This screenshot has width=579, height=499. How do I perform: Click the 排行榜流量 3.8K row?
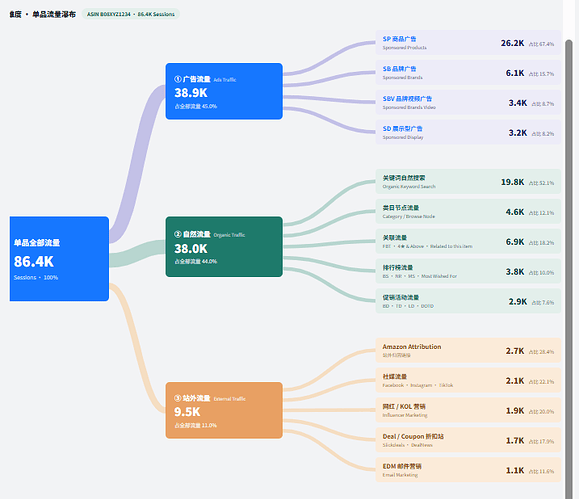(468, 271)
